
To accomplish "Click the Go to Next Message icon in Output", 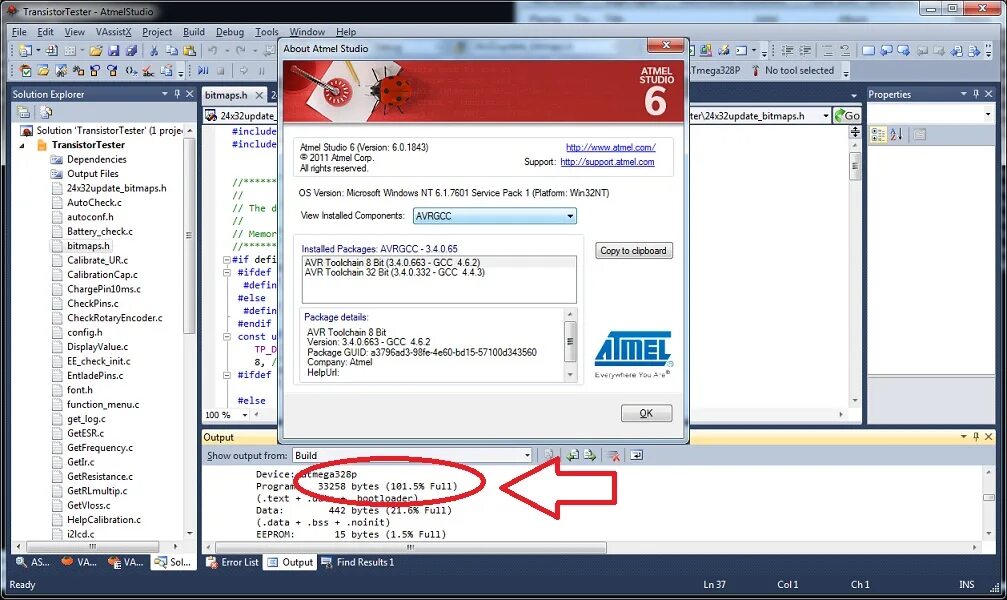I will point(590,455).
